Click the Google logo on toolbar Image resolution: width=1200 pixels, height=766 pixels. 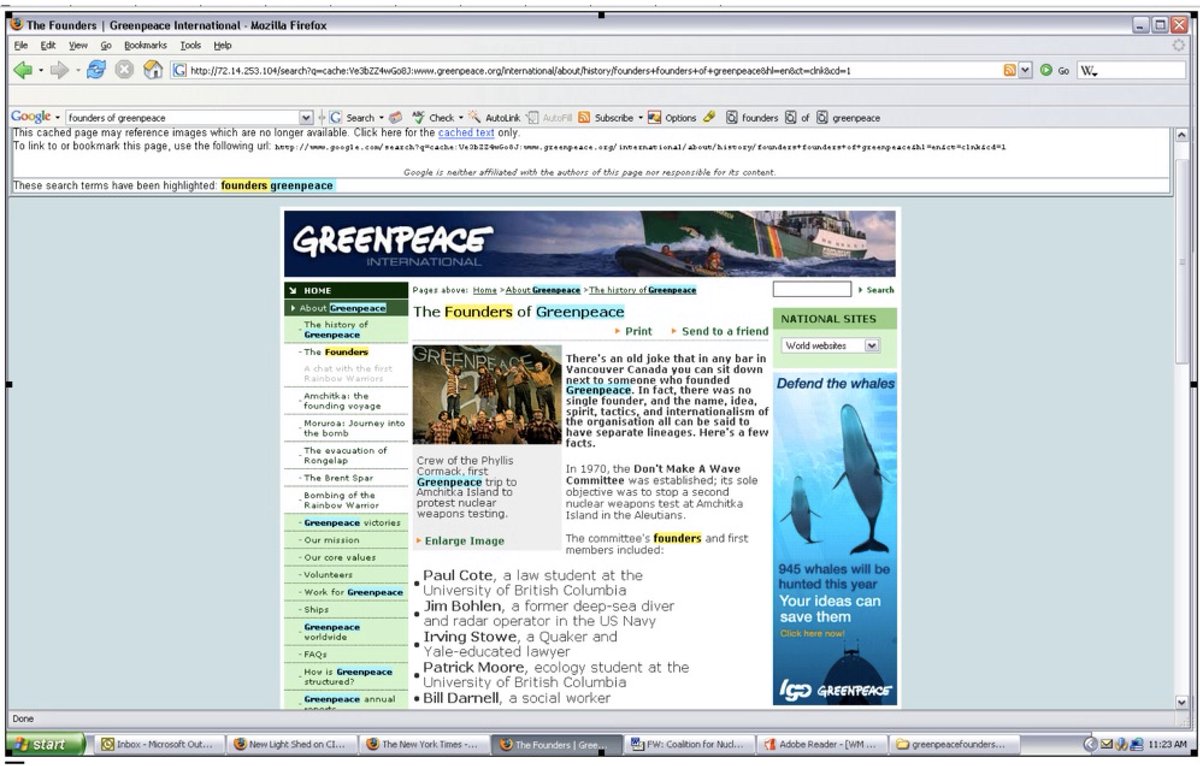(x=31, y=117)
